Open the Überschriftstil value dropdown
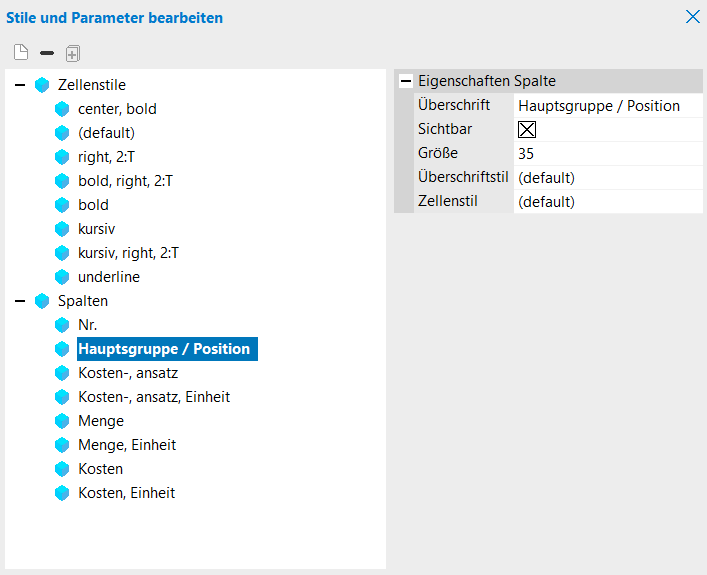 (x=607, y=177)
